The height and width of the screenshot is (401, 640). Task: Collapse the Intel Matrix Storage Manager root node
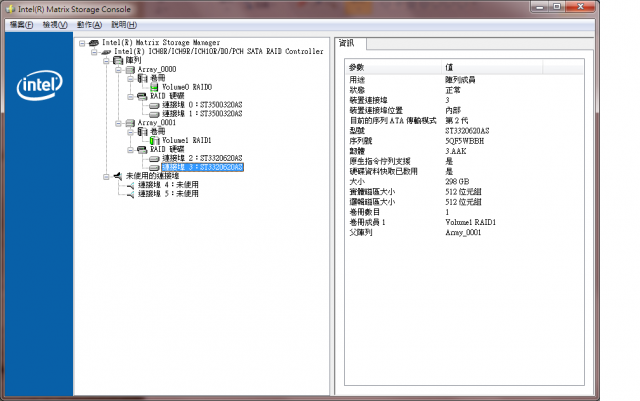[x=82, y=43]
